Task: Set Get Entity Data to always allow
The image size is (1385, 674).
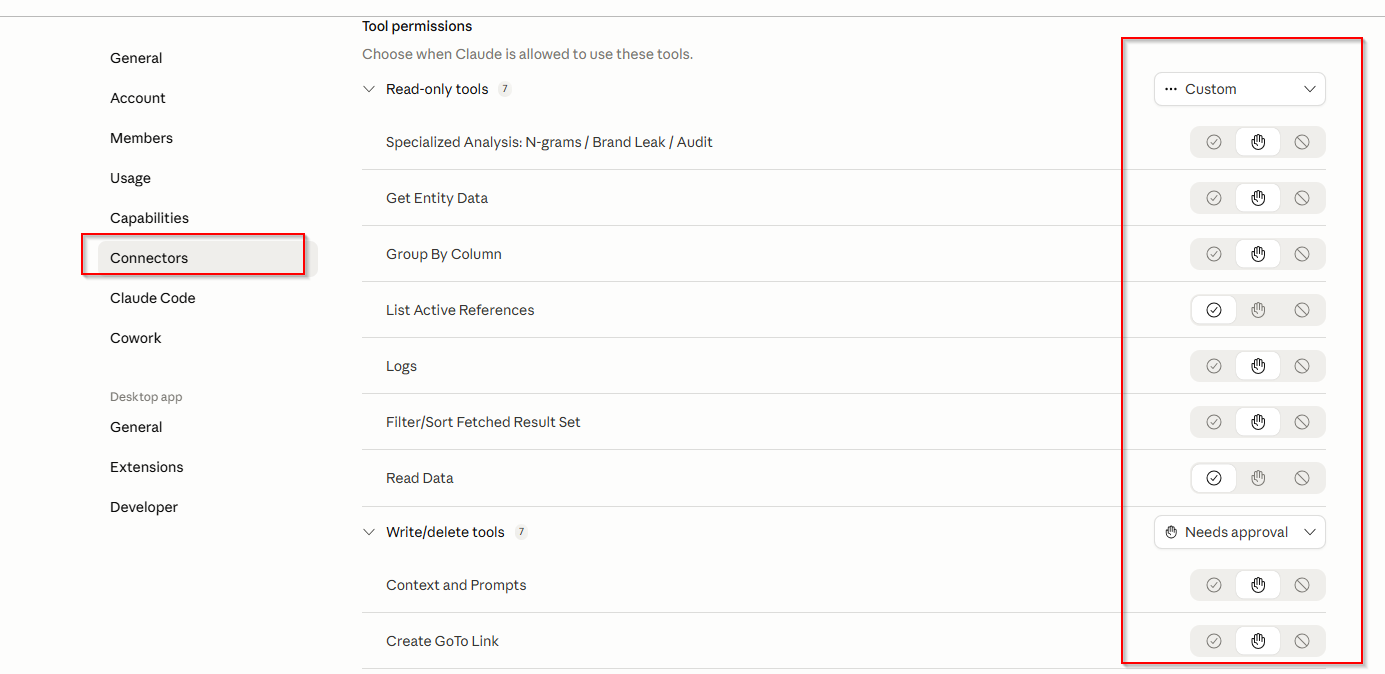Action: click(1213, 198)
